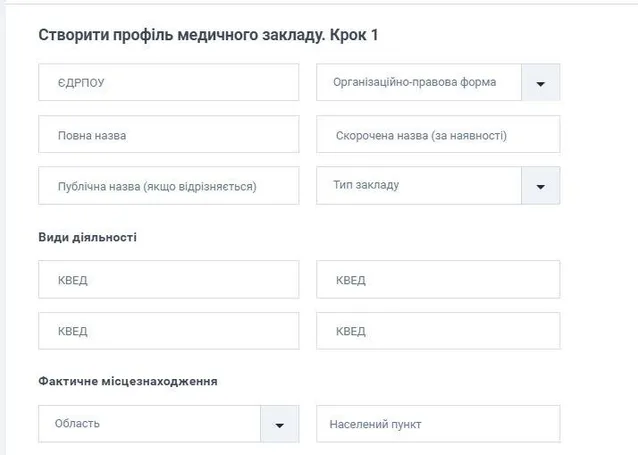Focus the lower-right КВЕД field
638x455 pixels.
[437, 331]
